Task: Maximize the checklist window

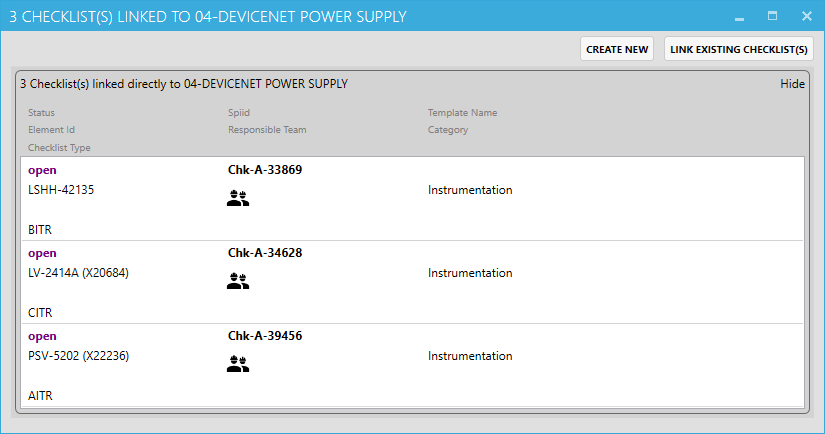Action: [772, 16]
